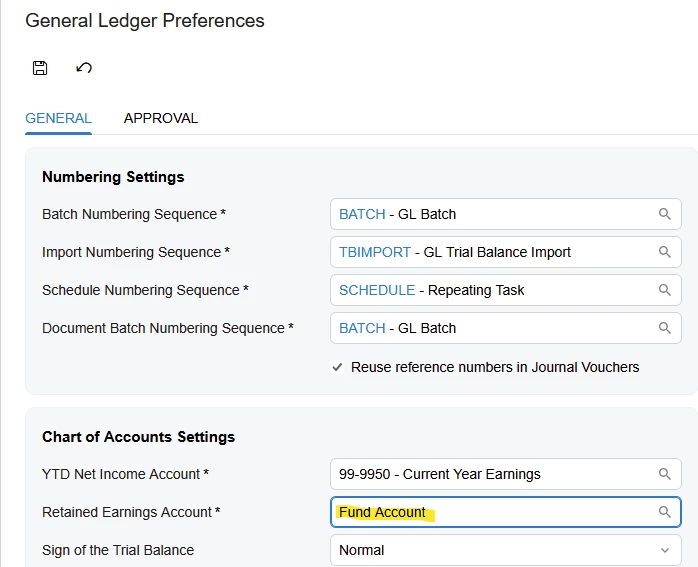
Task: Open Import Numbering Sequence lookup magnifier
Action: tap(665, 252)
